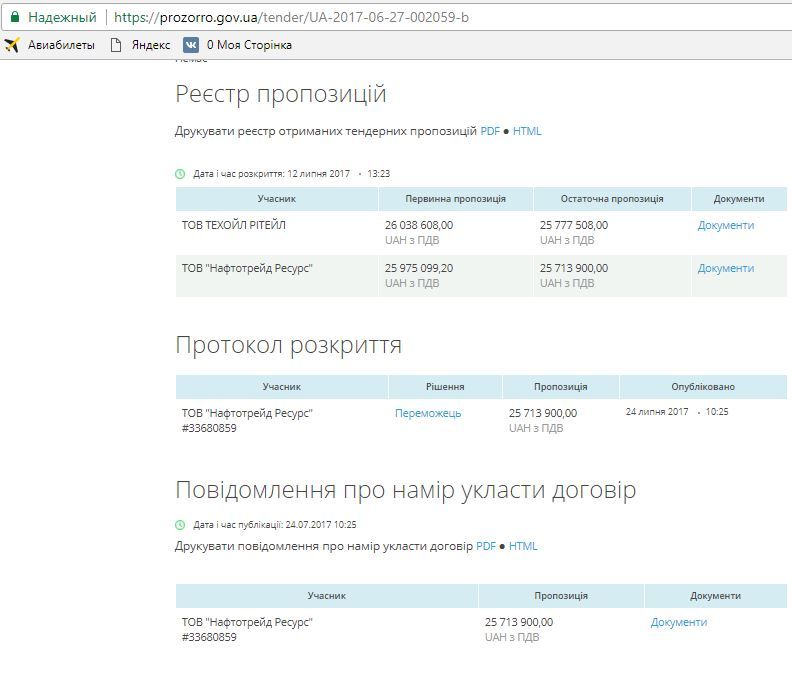Click the Переможець decision link
This screenshot has width=792, height=686.
coord(428,413)
